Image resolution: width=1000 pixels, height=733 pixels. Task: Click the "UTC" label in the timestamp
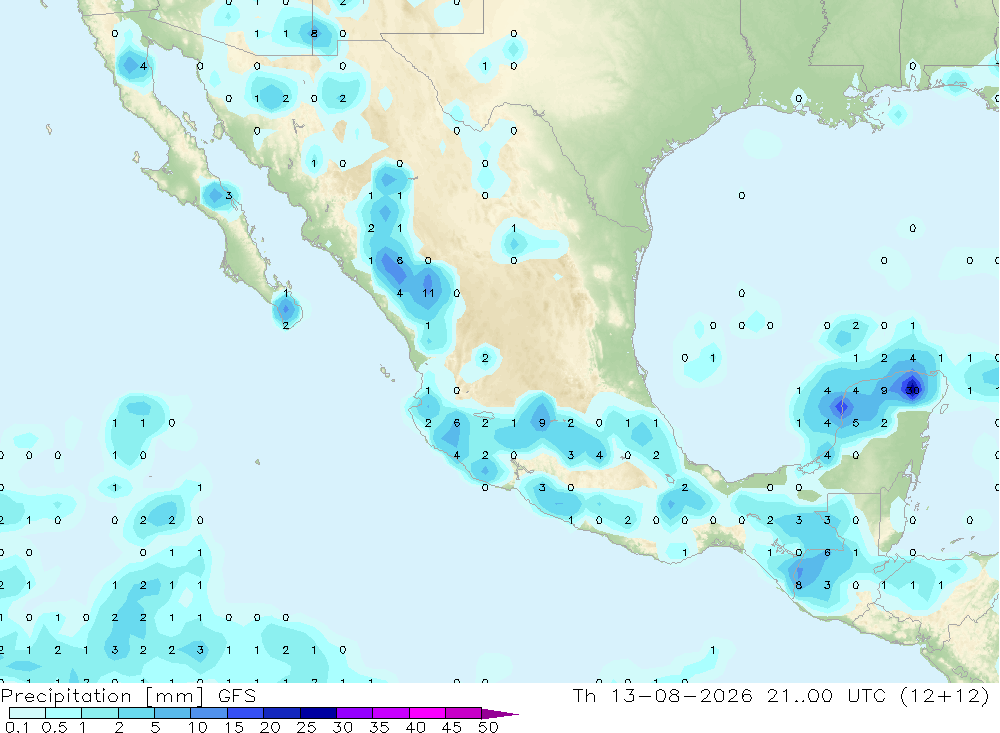coord(867,696)
